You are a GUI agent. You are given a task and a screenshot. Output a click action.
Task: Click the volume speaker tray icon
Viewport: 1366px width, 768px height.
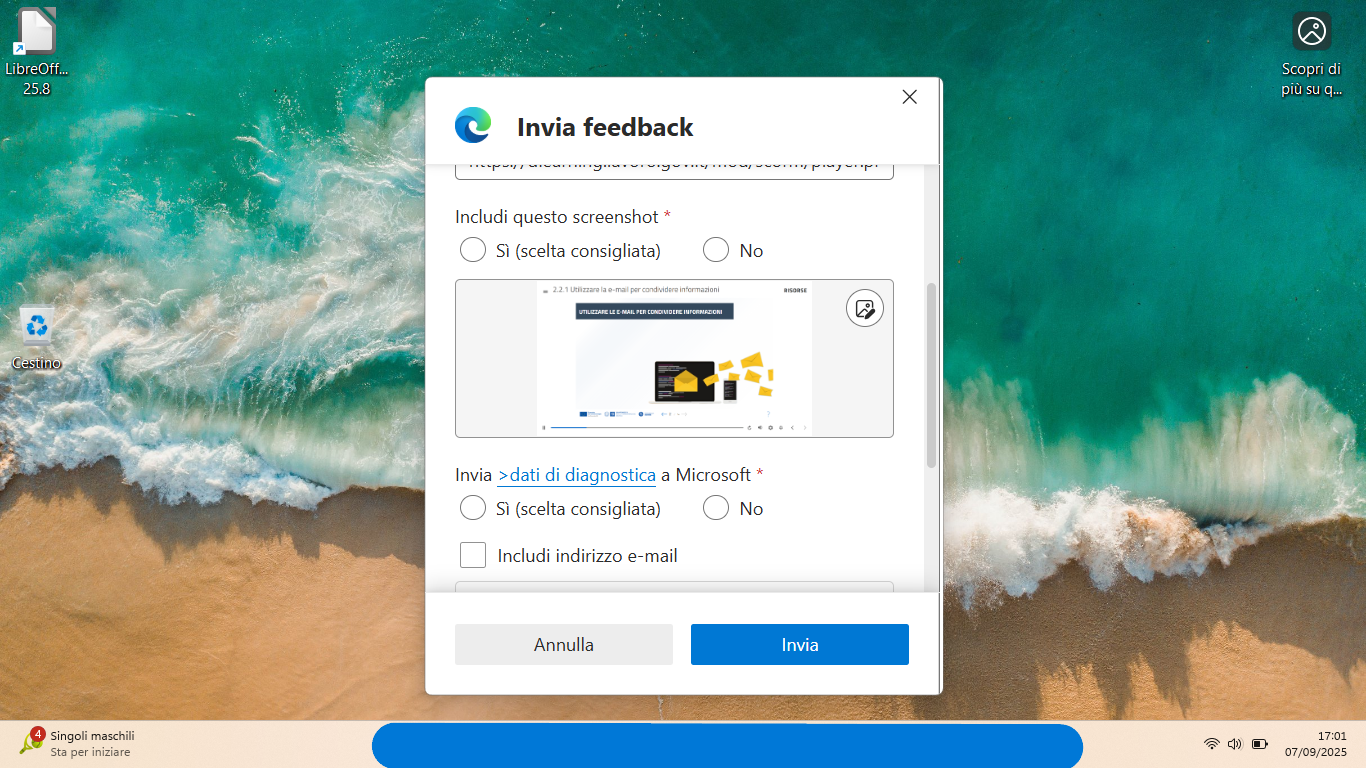[1235, 744]
